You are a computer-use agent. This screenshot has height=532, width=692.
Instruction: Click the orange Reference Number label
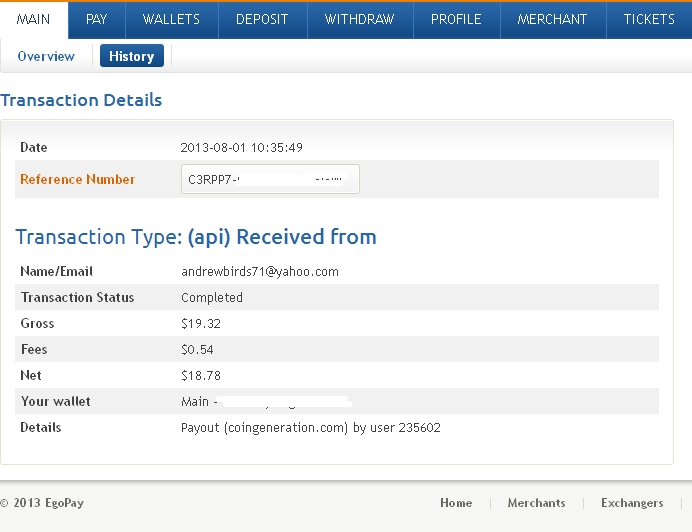[77, 180]
